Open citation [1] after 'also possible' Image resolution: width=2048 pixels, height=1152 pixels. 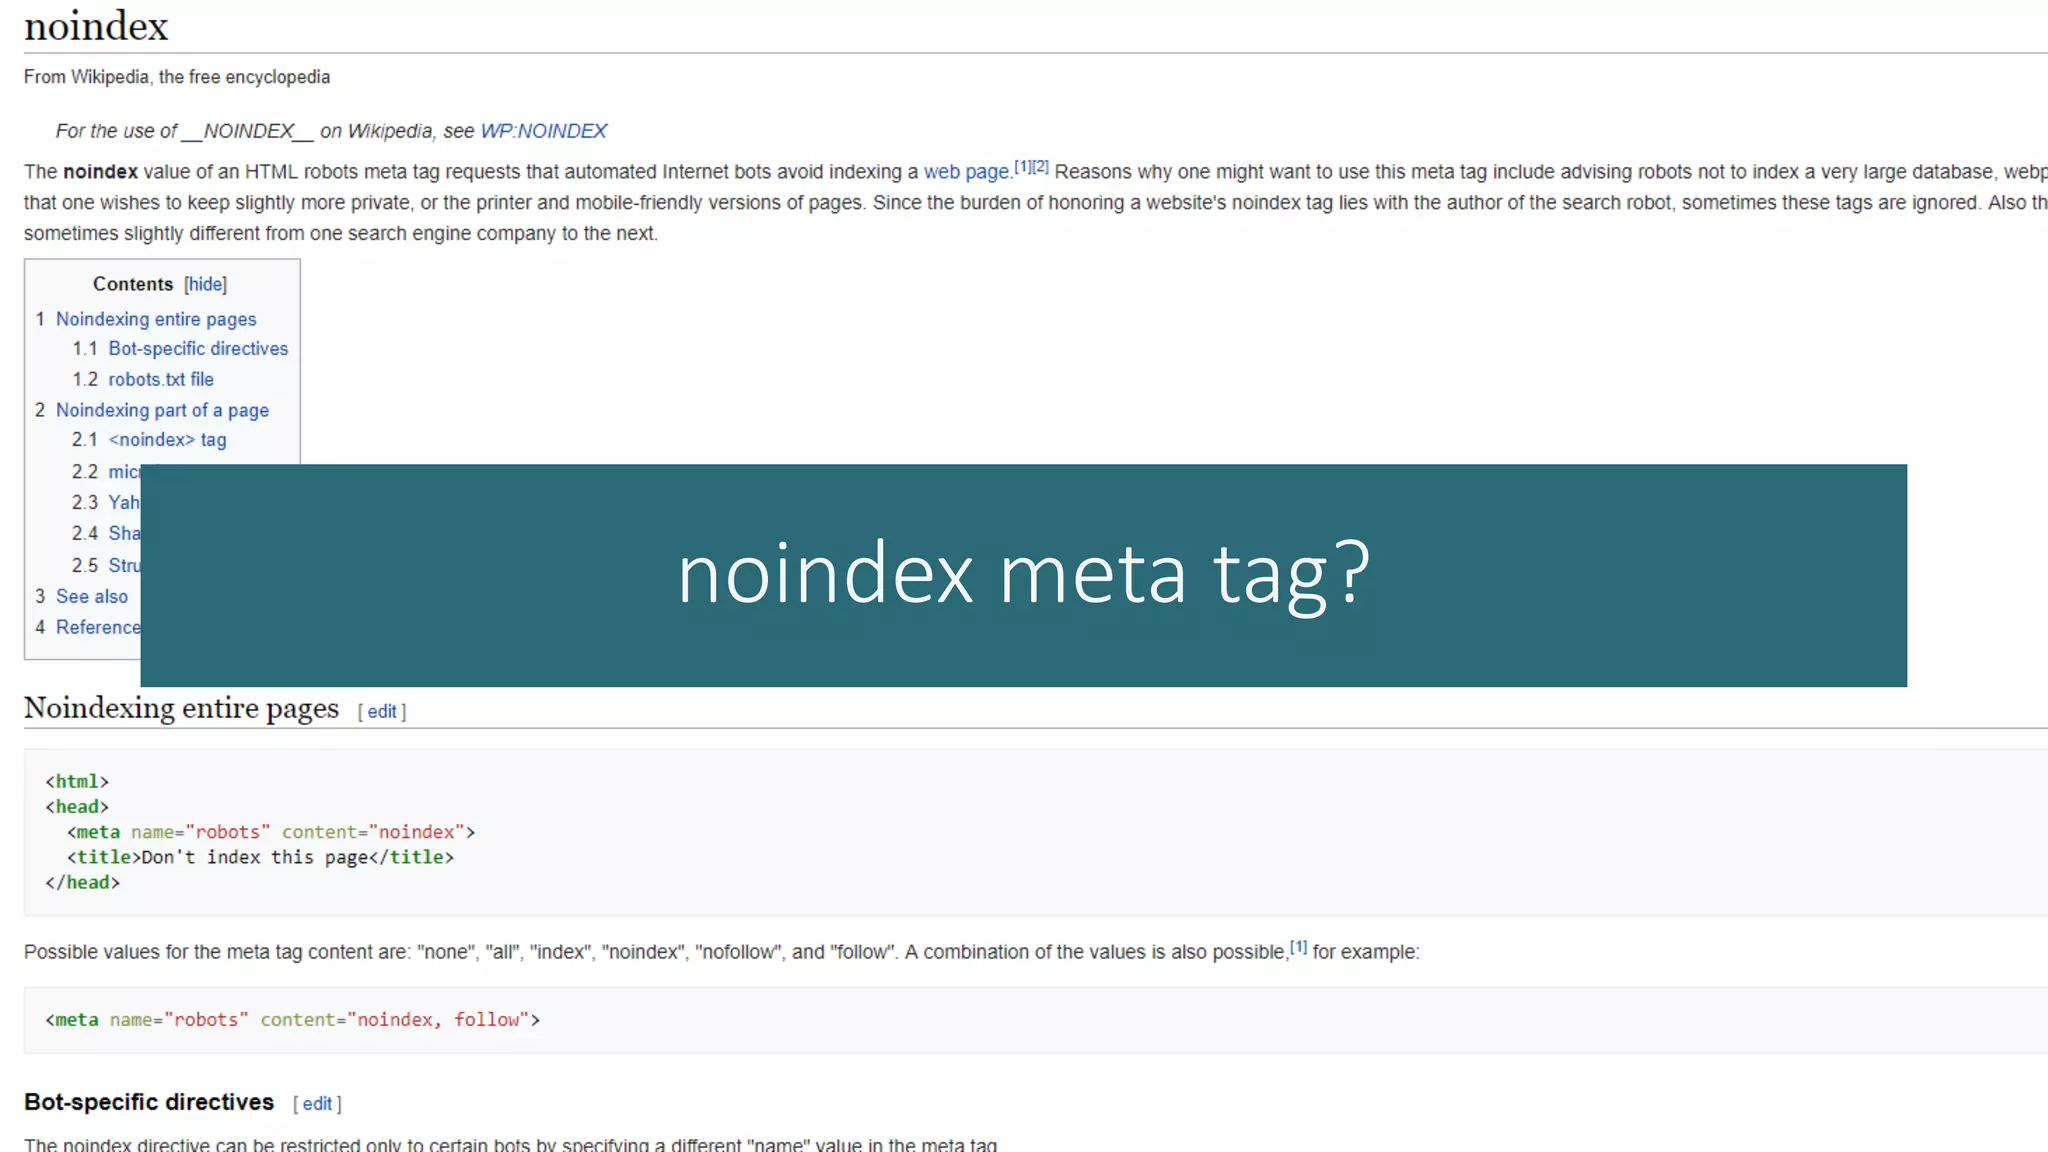(1298, 947)
